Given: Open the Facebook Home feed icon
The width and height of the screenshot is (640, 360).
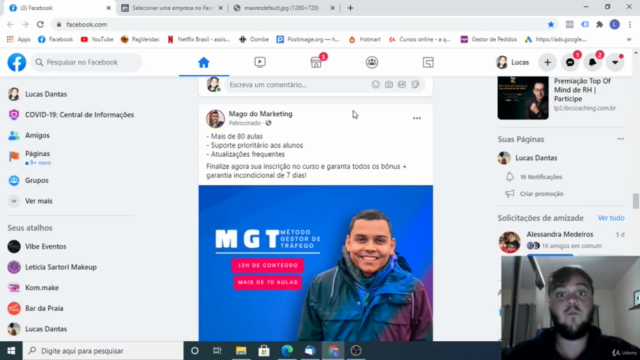Looking at the screenshot, I should click(204, 62).
